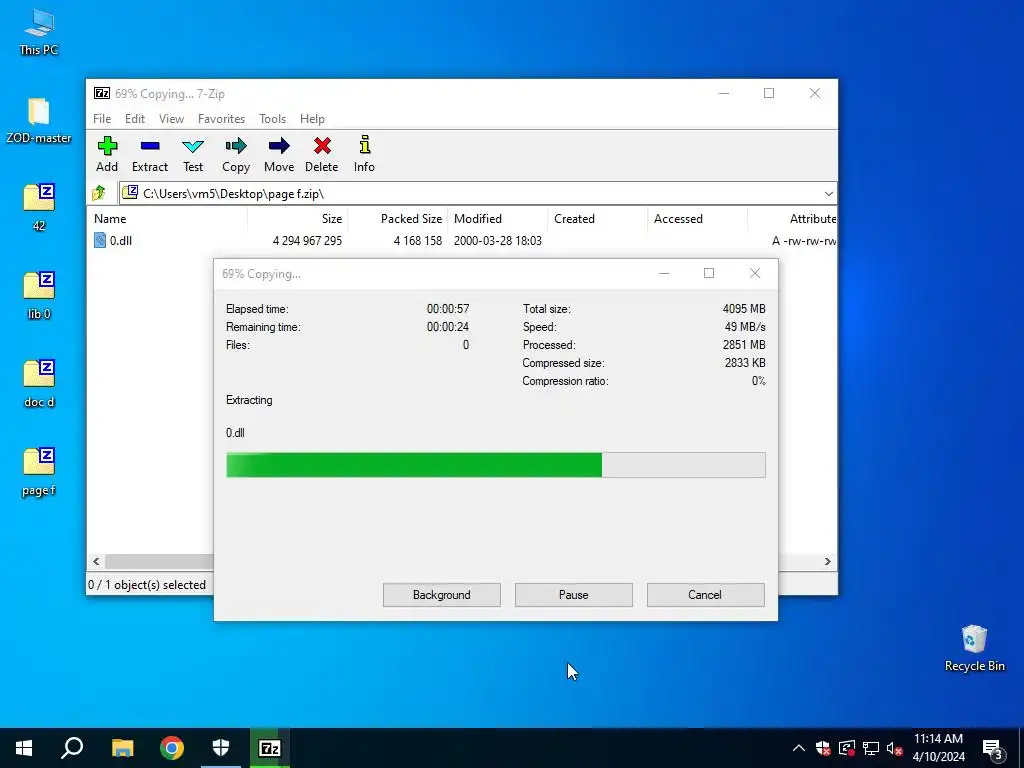
Task: Go up one folder level icon
Action: tap(99, 193)
